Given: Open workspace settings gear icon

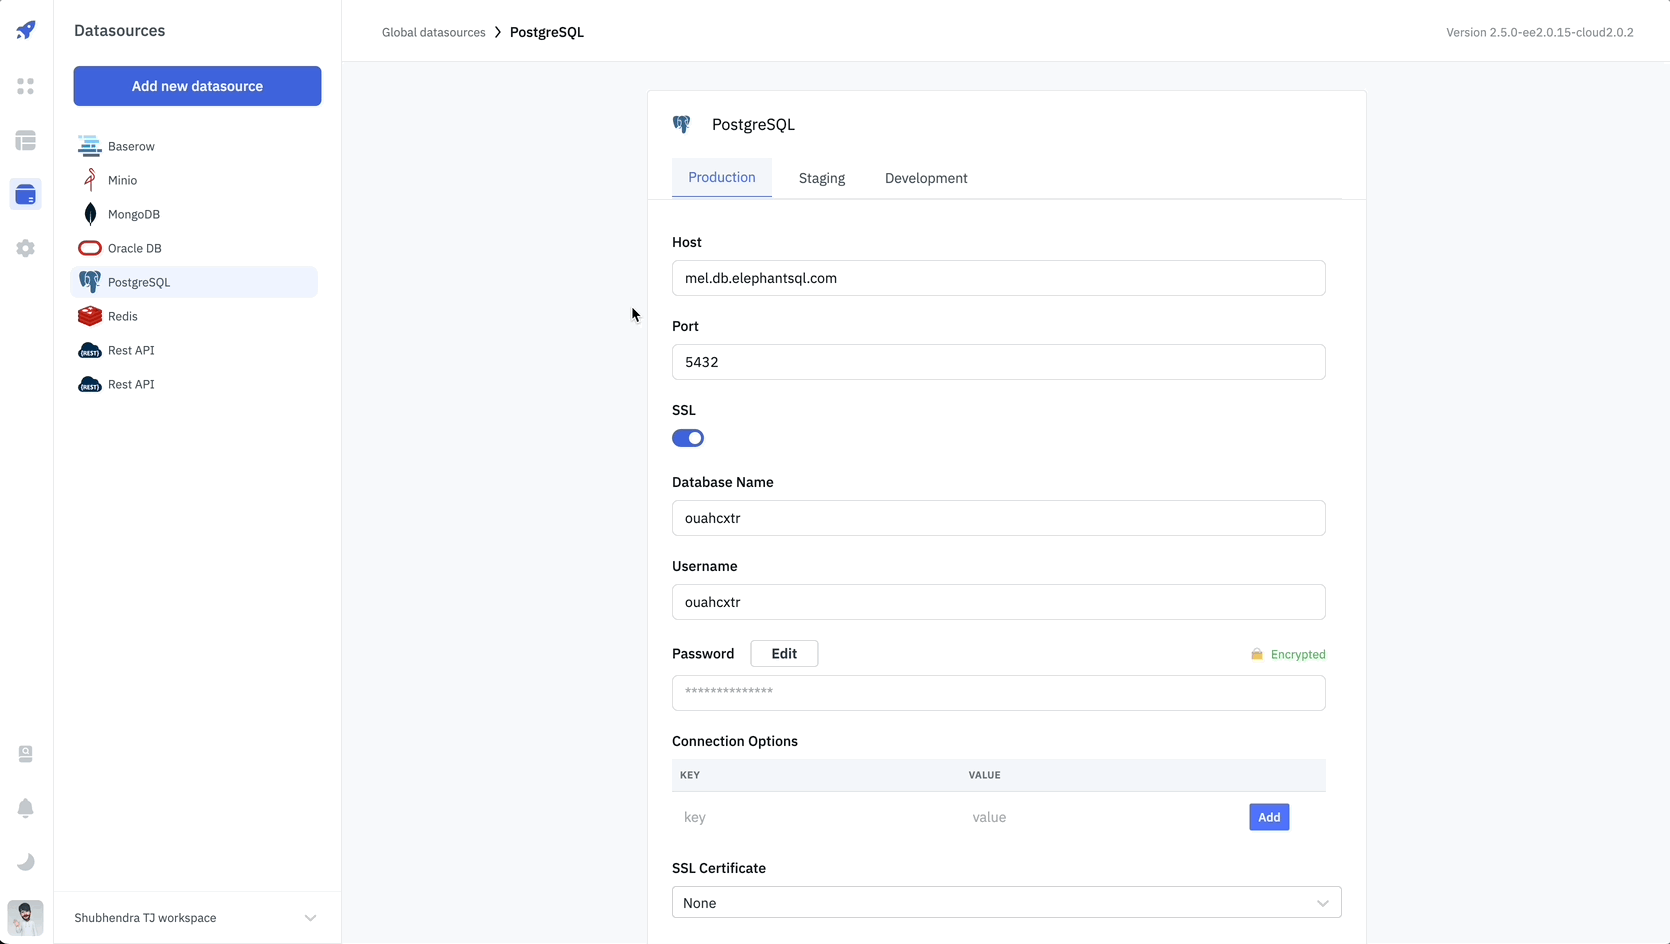Looking at the screenshot, I should point(26,248).
